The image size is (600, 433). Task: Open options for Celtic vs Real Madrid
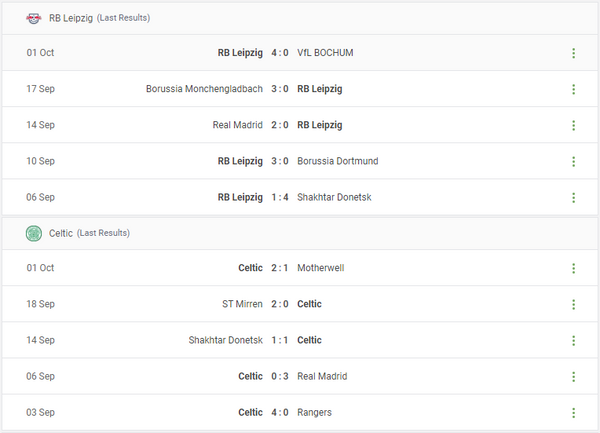pyautogui.click(x=573, y=376)
